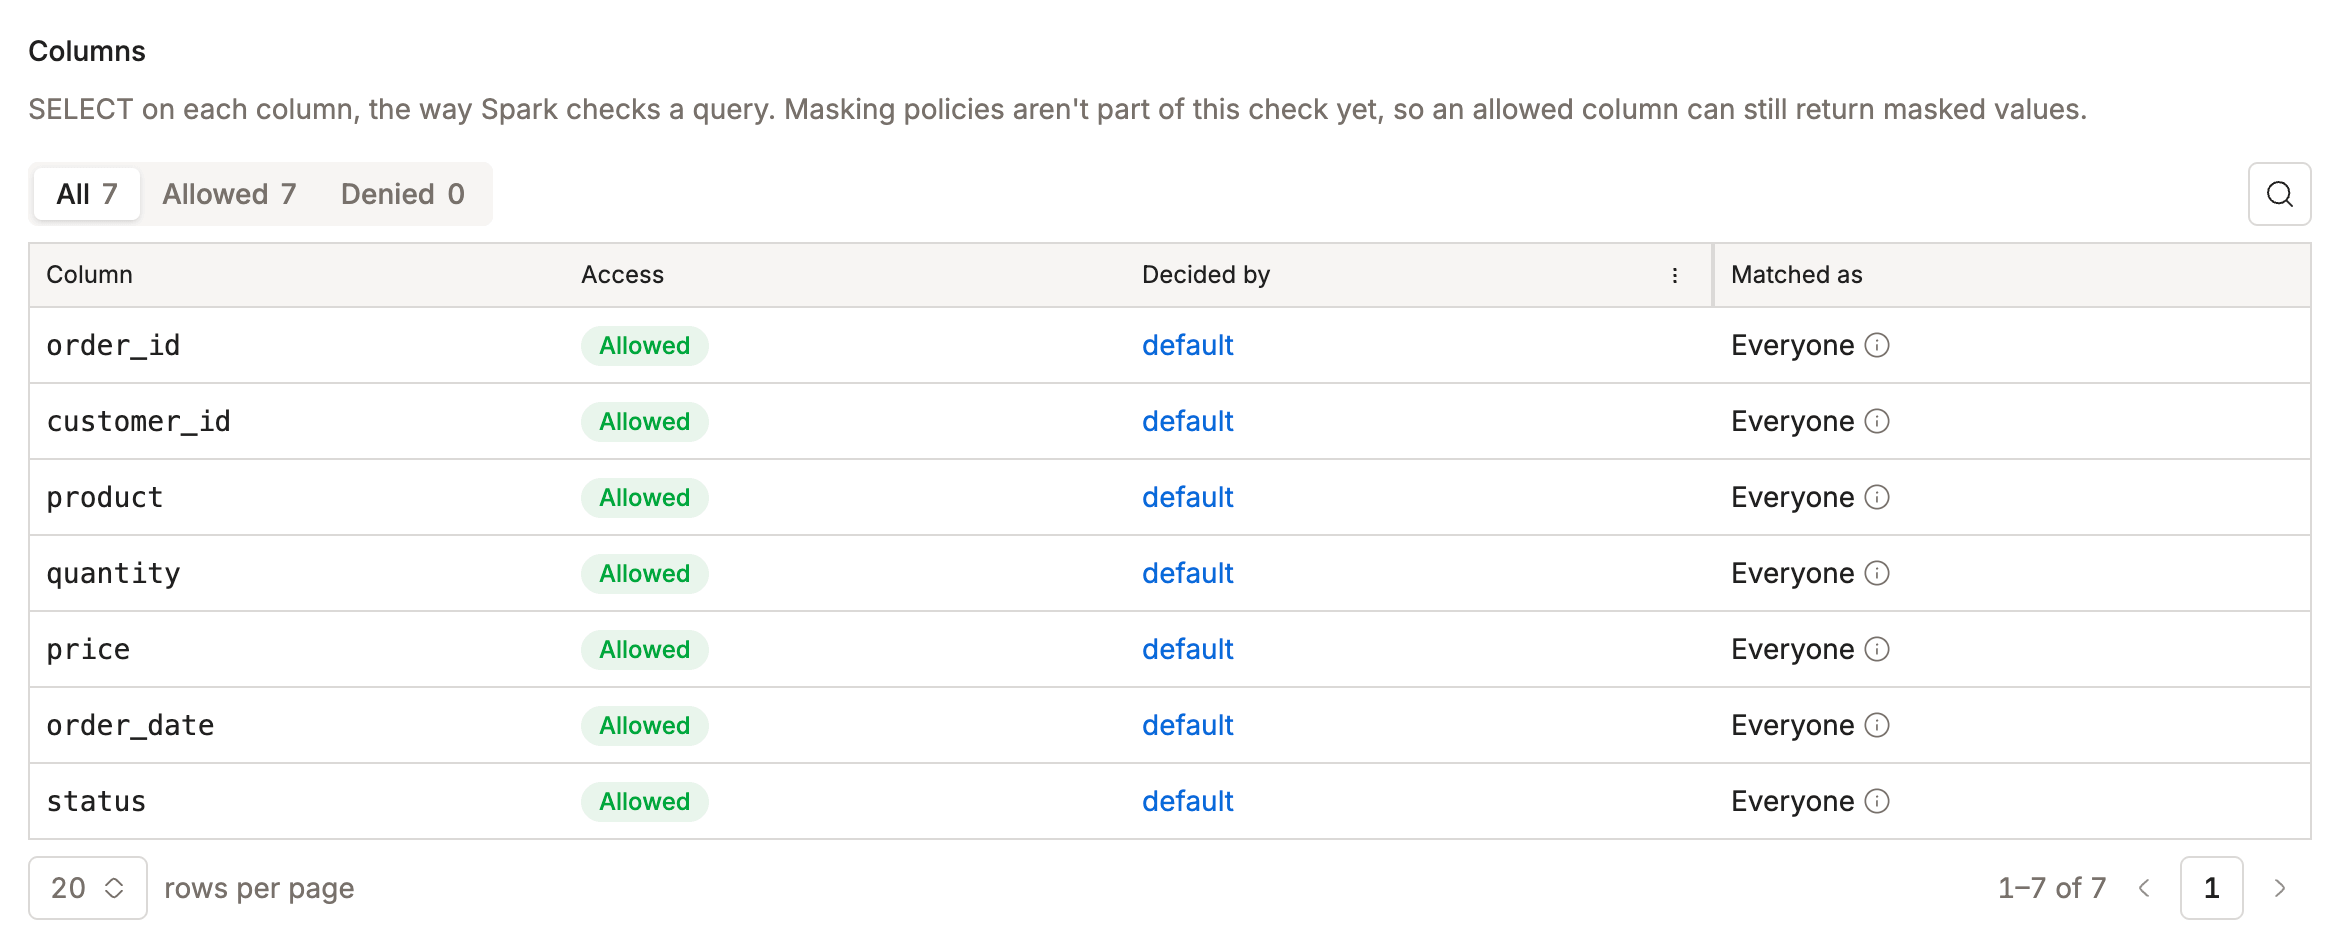Show info icon for quantity Everyone
Viewport: 2336px width, 944px height.
click(1877, 573)
